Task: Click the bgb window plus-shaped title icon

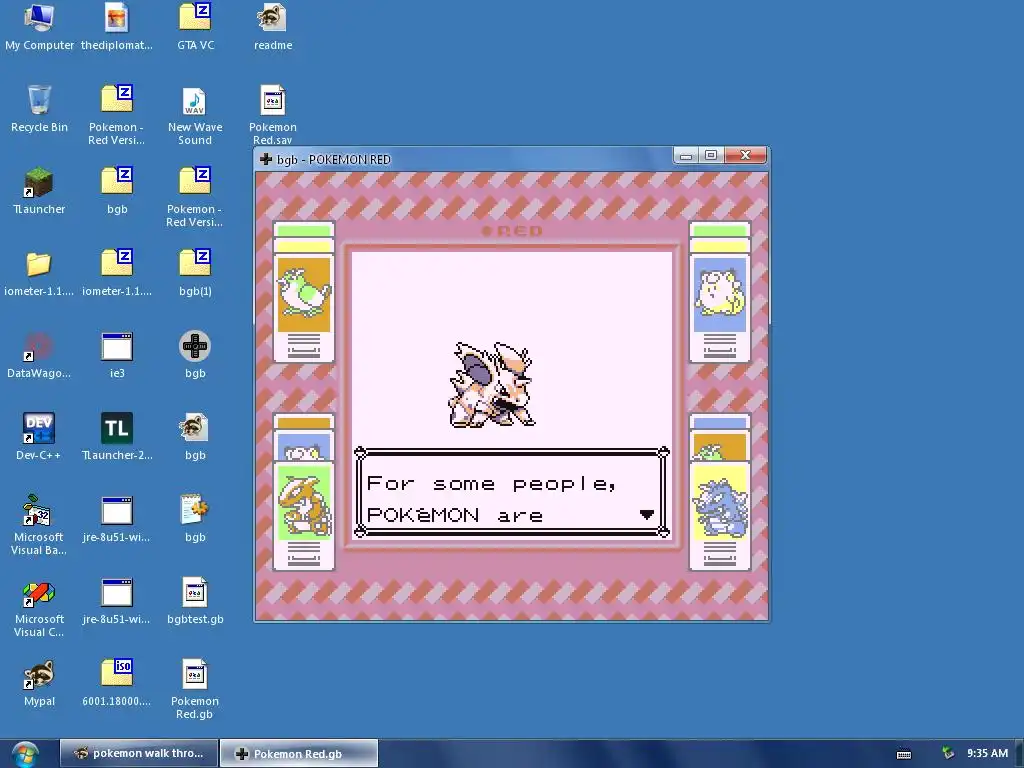Action: [266, 159]
